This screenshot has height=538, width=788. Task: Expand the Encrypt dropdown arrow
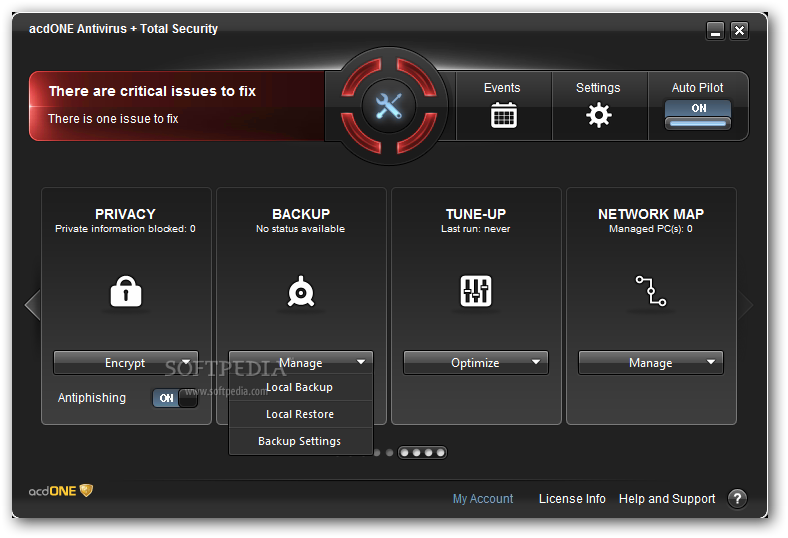coord(186,362)
